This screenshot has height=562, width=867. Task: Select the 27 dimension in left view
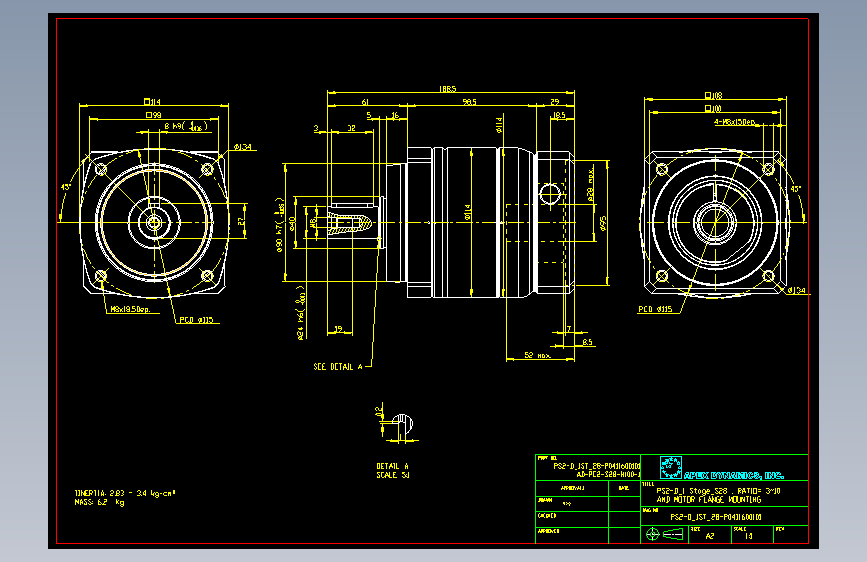pyautogui.click(x=241, y=221)
